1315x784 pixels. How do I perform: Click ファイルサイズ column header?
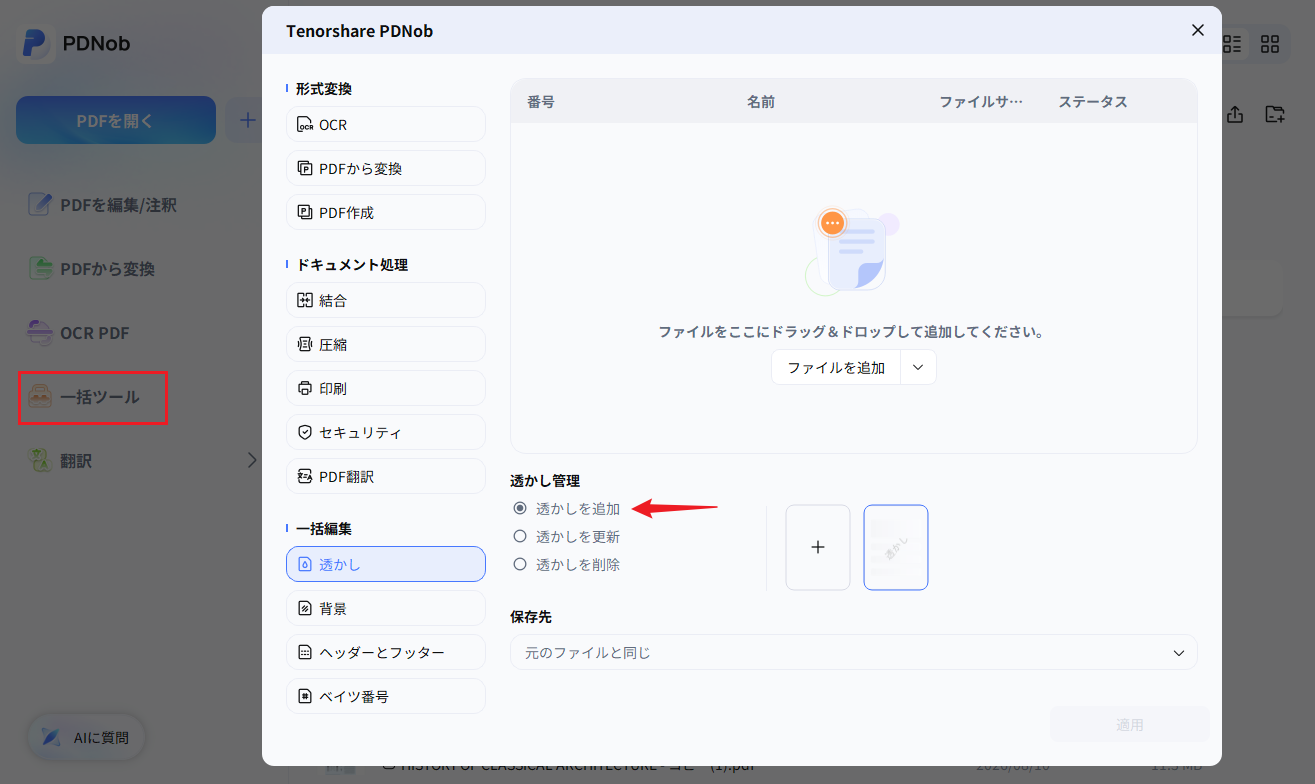click(981, 102)
